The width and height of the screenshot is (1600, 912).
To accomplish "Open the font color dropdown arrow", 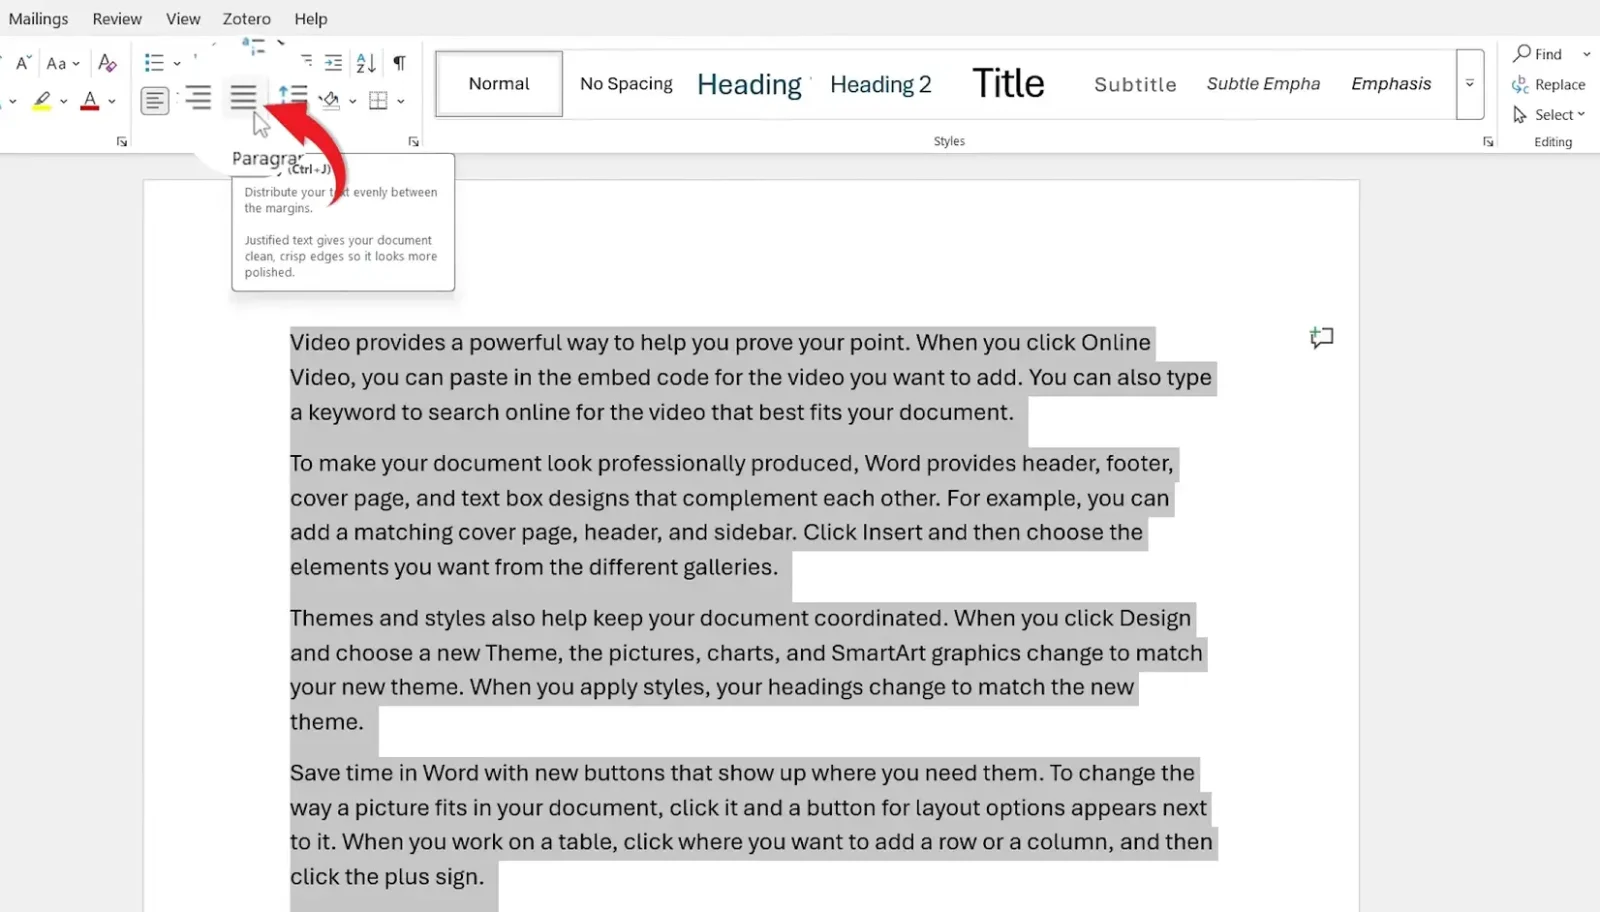I will click(112, 101).
